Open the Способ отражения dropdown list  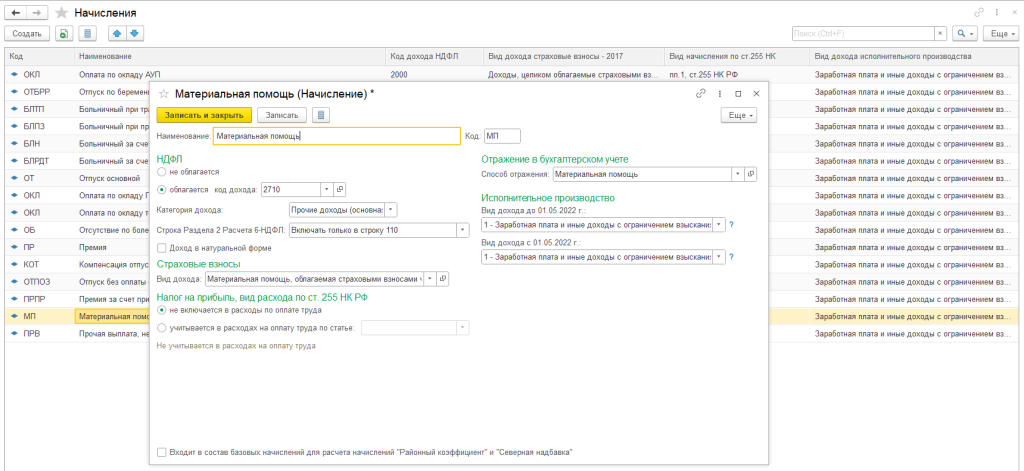click(x=737, y=174)
